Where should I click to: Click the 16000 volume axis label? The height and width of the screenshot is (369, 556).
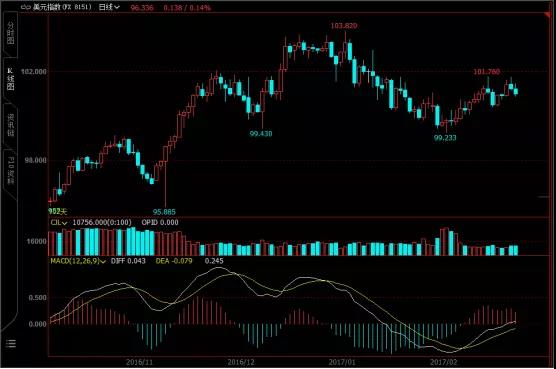click(37, 241)
